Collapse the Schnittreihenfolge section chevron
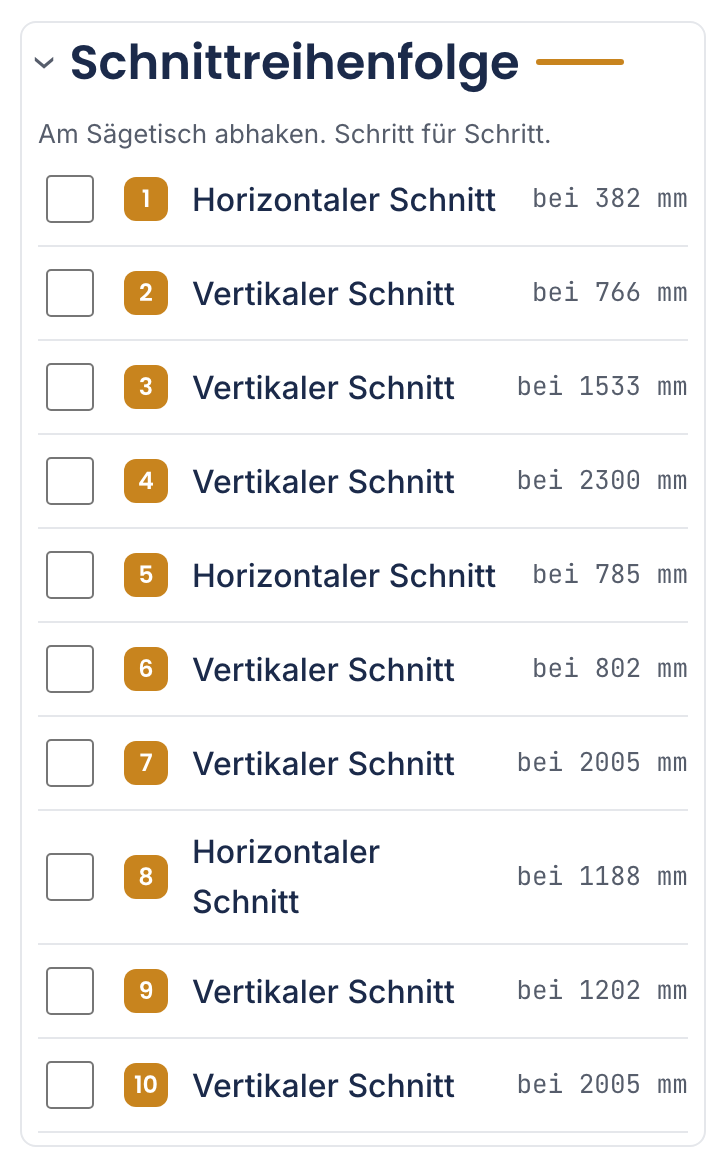The height and width of the screenshot is (1166, 726). [x=45, y=62]
